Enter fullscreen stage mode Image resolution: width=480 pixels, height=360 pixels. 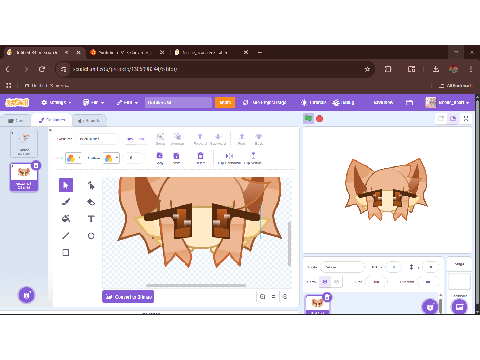(466, 118)
